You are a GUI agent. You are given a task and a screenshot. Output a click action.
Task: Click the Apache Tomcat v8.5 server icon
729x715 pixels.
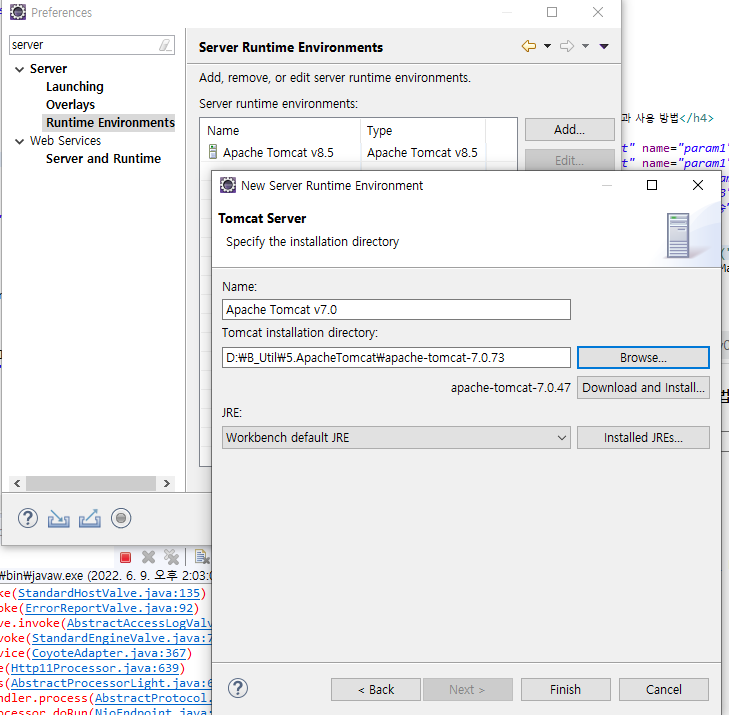point(213,152)
